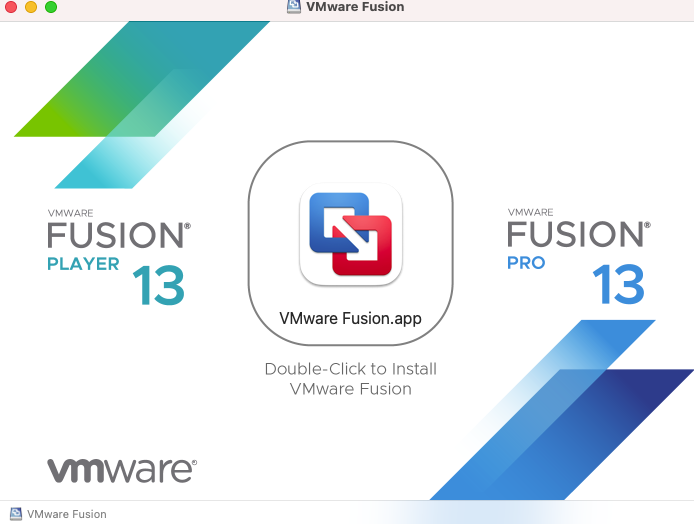Click the disk icon in bottom path bar
This screenshot has width=694, height=524.
16,514
